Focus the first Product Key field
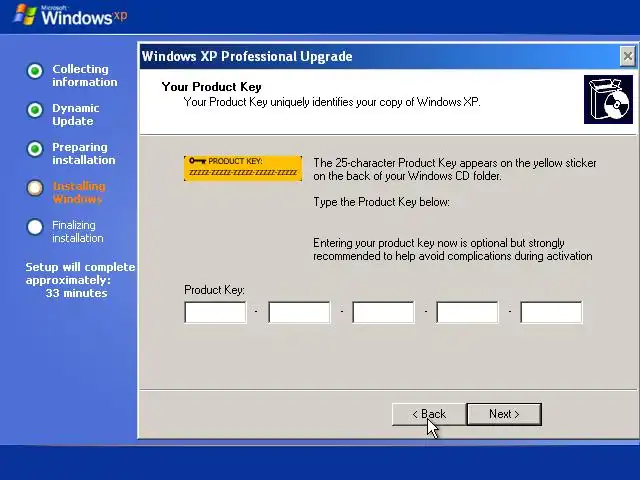This screenshot has height=480, width=640. (215, 312)
